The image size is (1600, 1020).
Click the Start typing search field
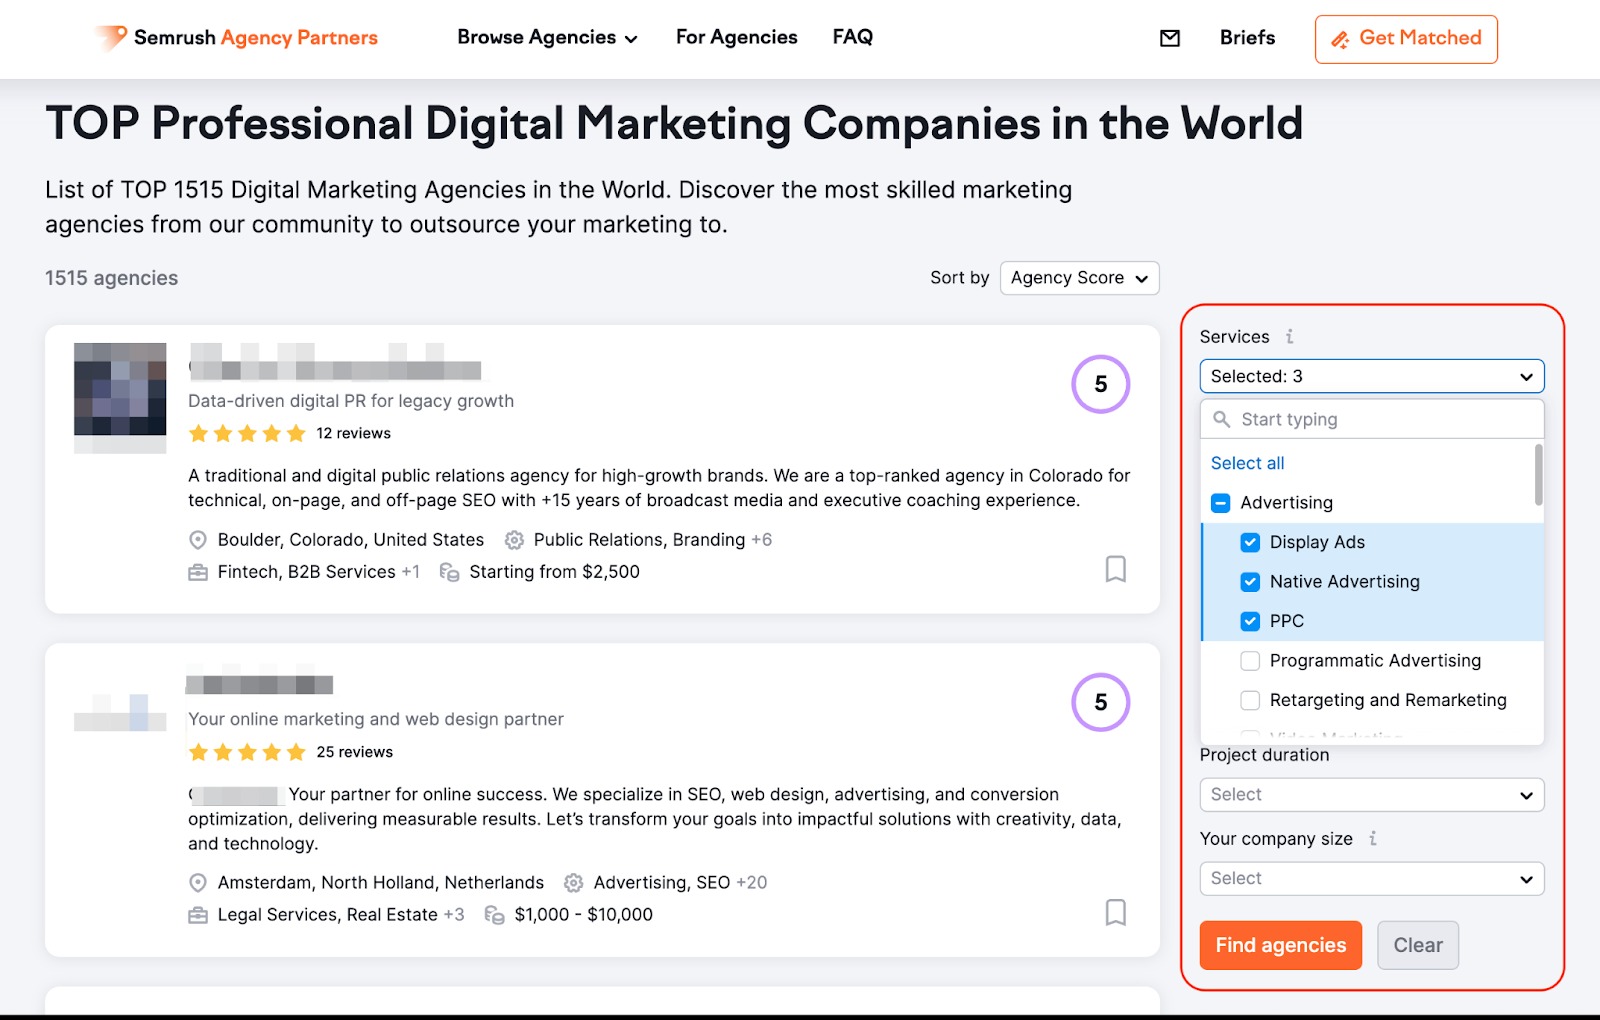tap(1380, 420)
